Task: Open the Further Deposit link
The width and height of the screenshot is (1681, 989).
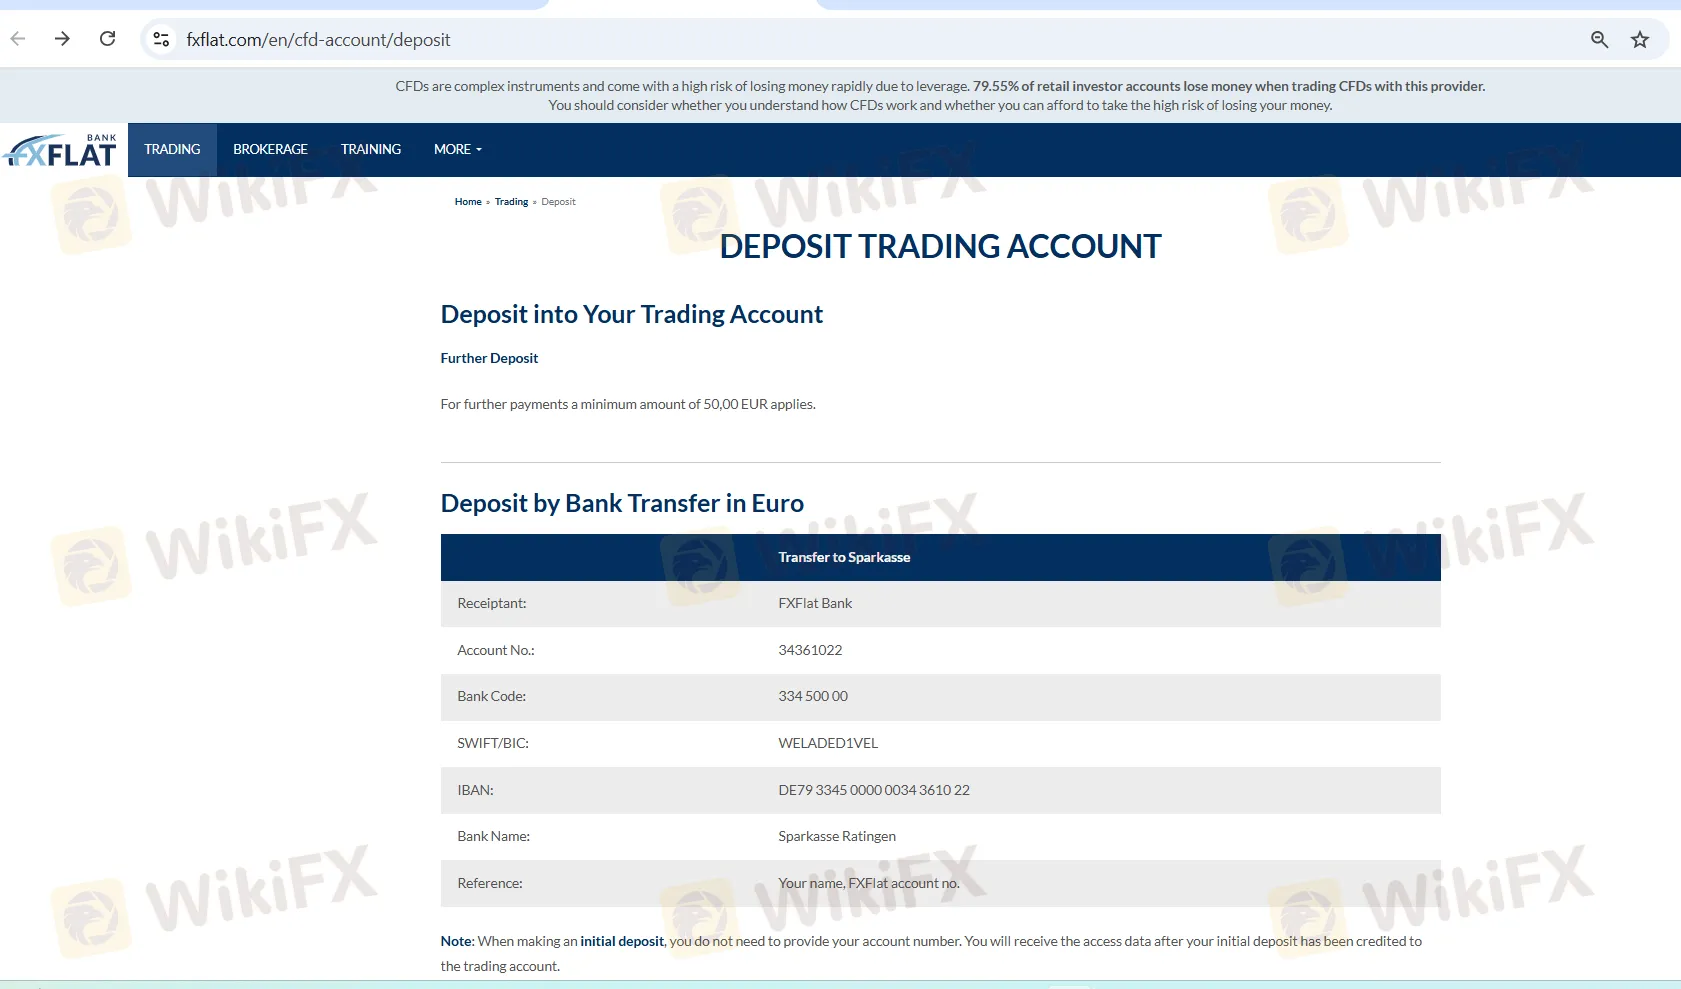Action: pyautogui.click(x=489, y=358)
